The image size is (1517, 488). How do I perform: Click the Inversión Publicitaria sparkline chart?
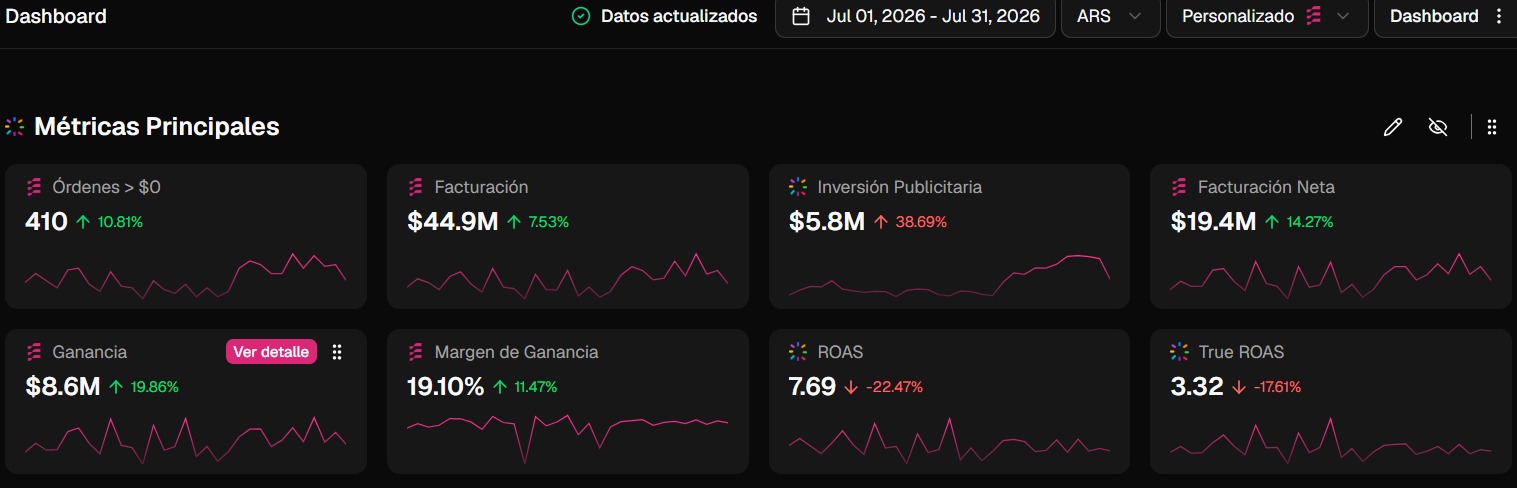point(949,275)
